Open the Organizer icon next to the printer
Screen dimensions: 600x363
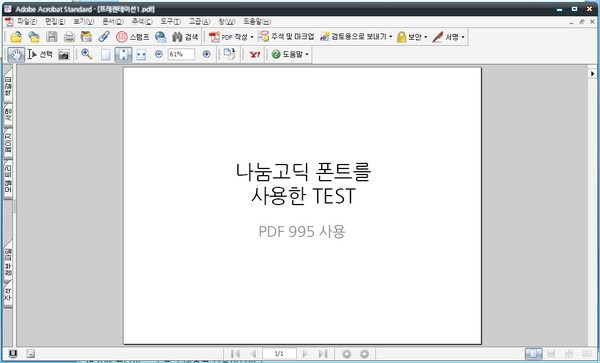coord(86,37)
